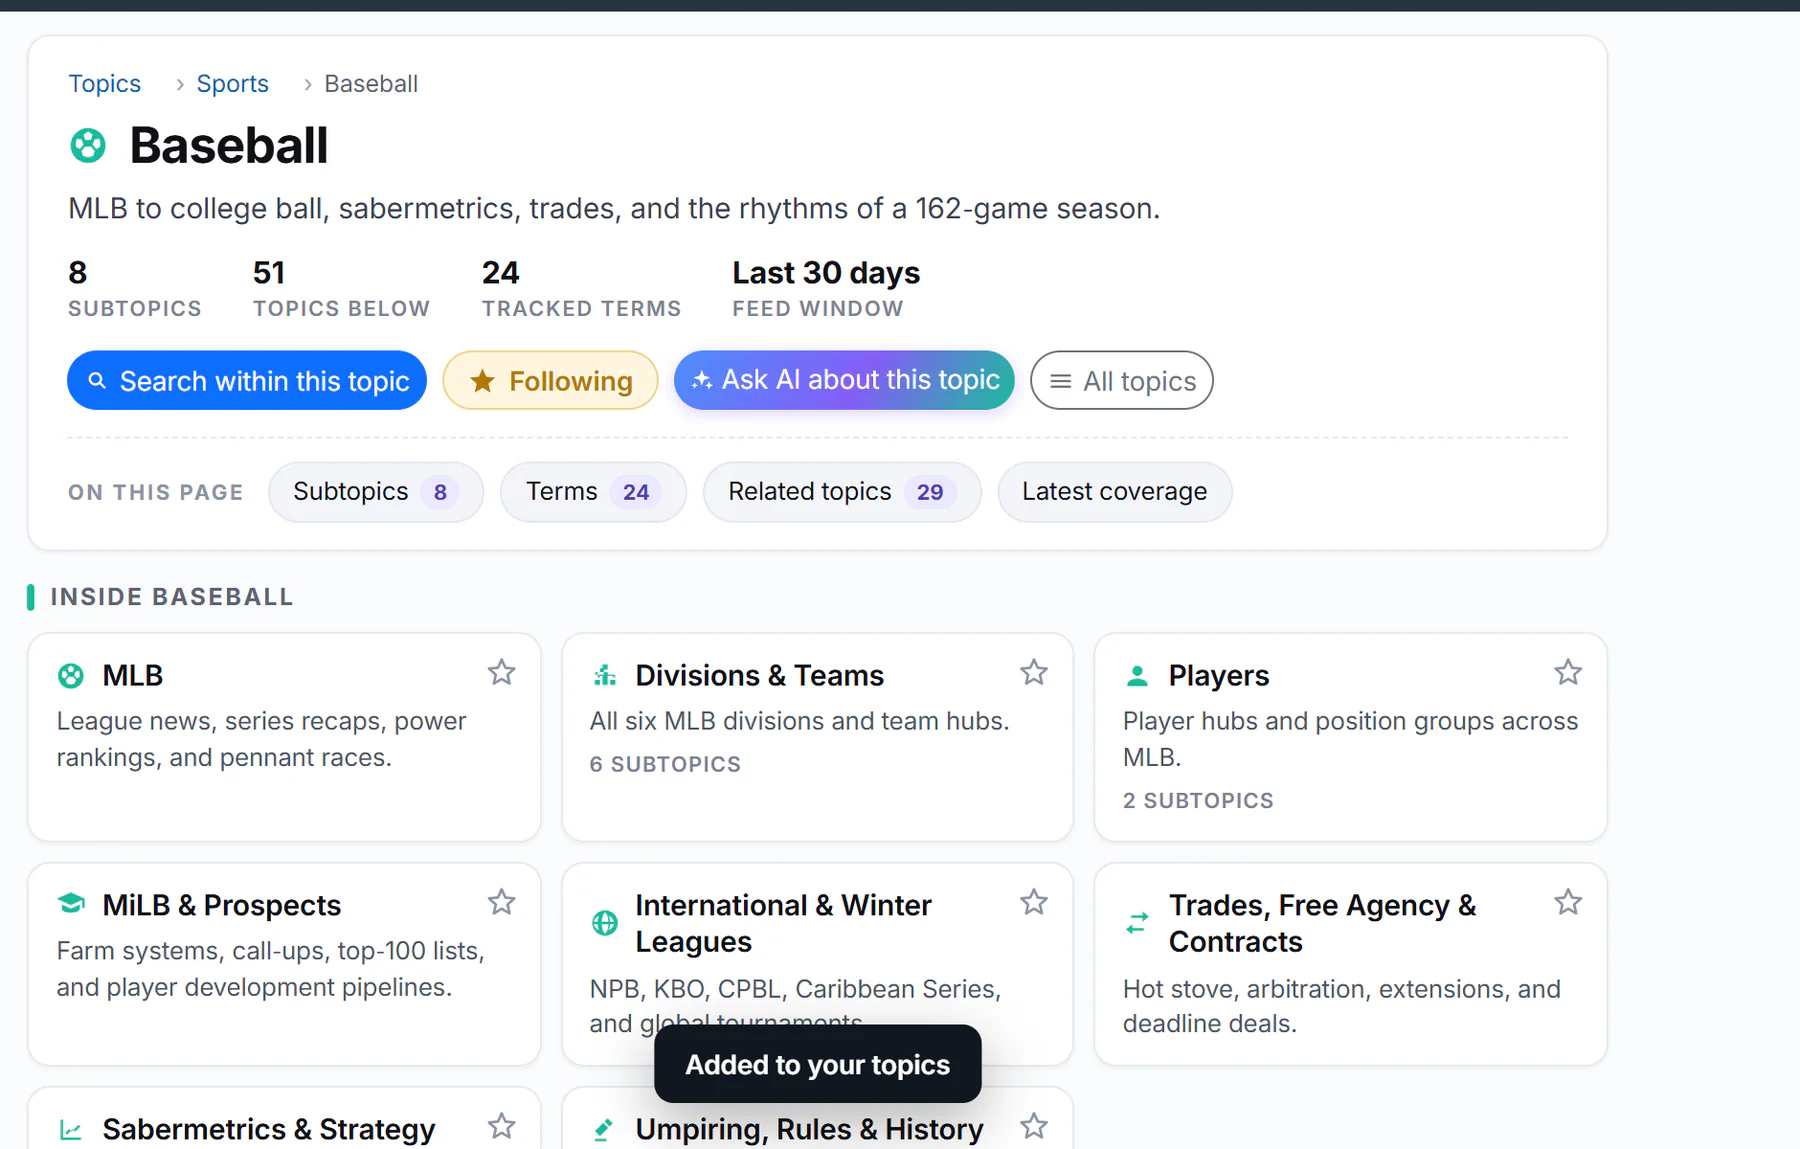Open Sabermetrics & Strategy title
1800x1149 pixels.
[268, 1130]
